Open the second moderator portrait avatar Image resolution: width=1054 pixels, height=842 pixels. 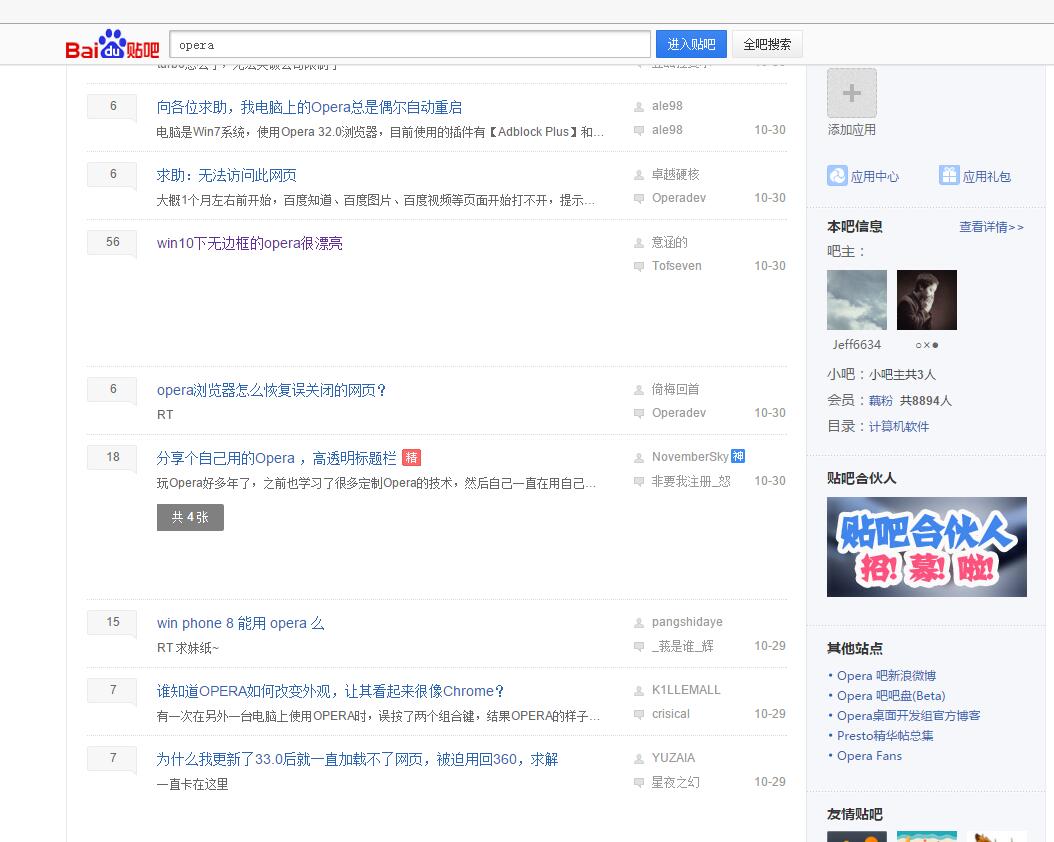point(927,300)
